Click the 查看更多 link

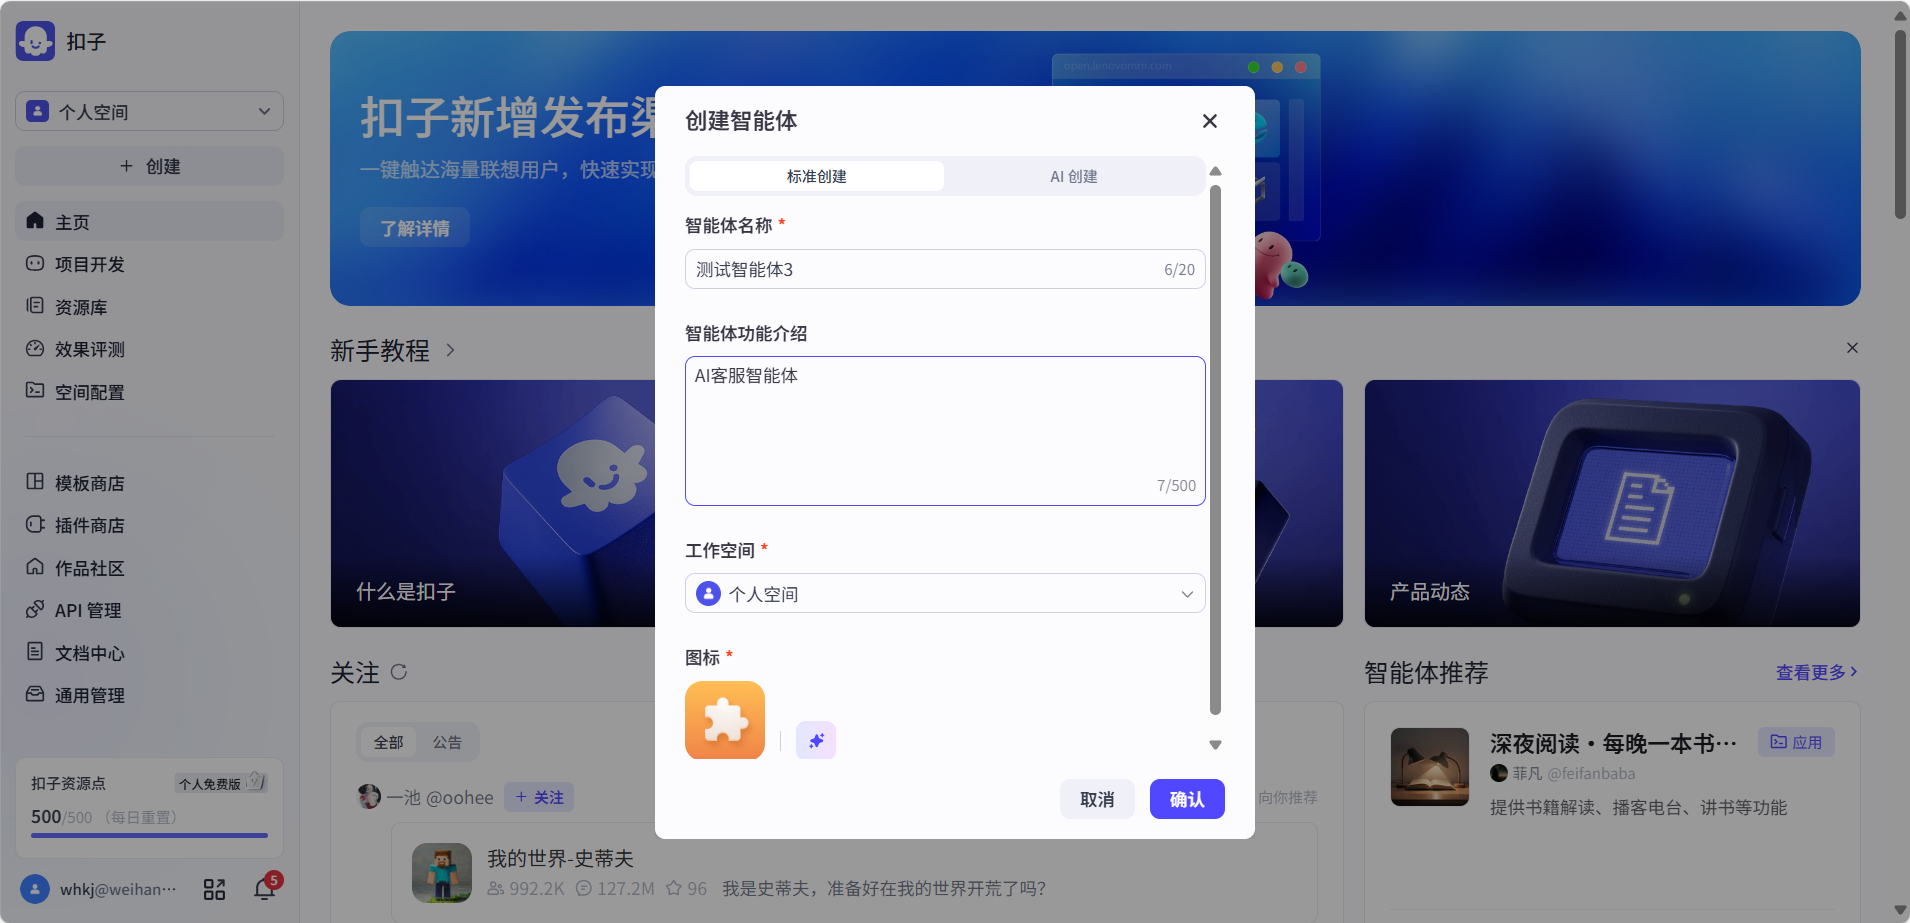coord(1815,672)
